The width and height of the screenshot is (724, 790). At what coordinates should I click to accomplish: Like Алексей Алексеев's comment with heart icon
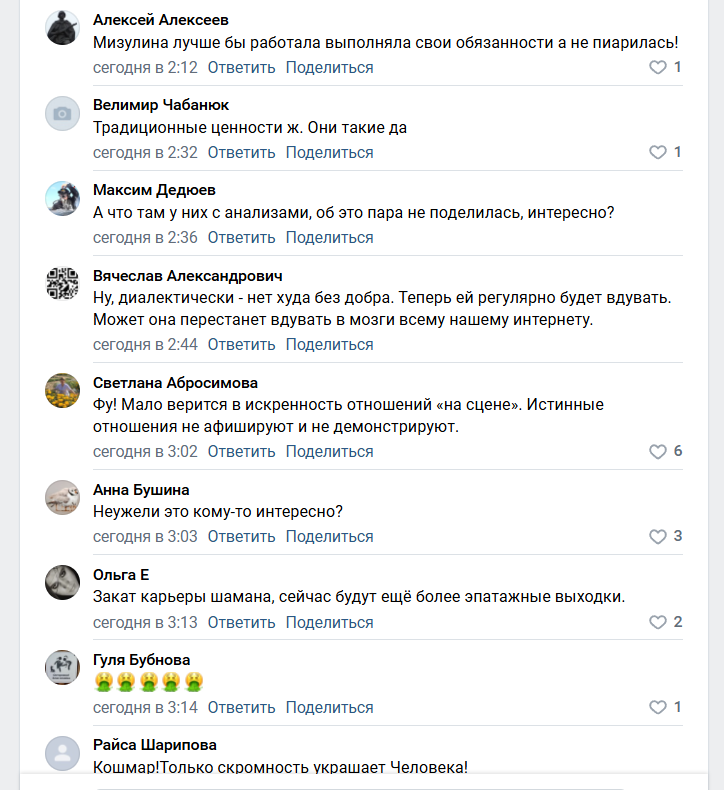click(x=658, y=68)
